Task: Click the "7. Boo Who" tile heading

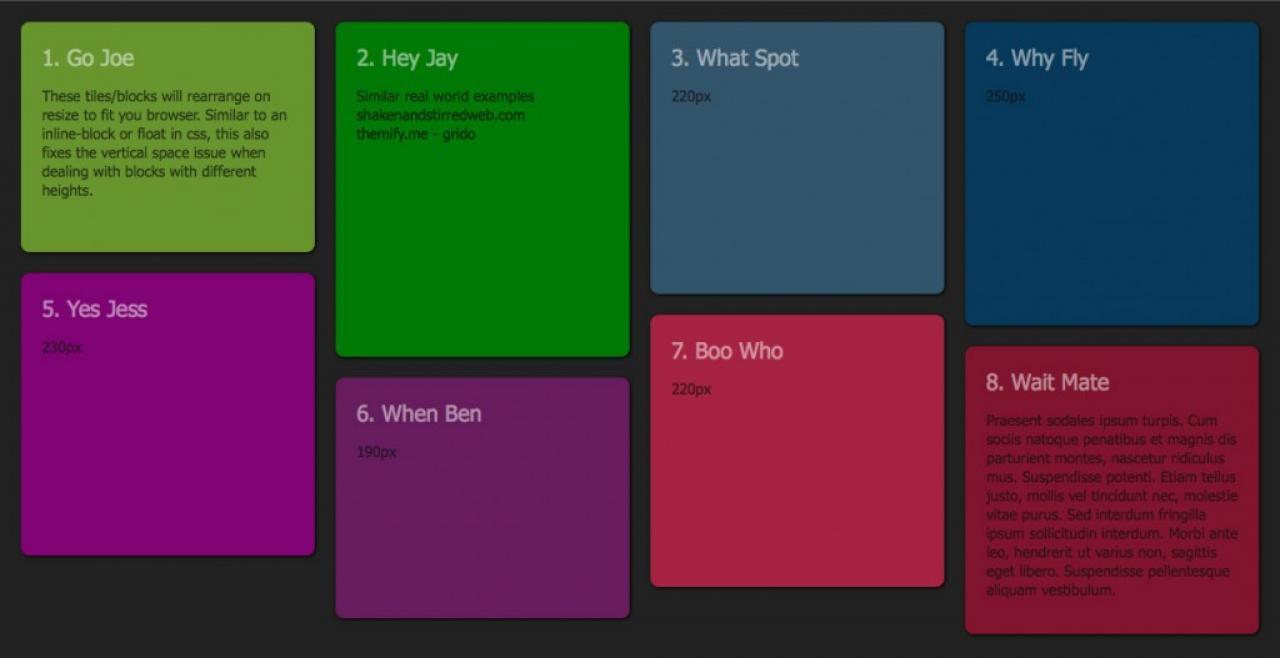Action: (x=727, y=351)
